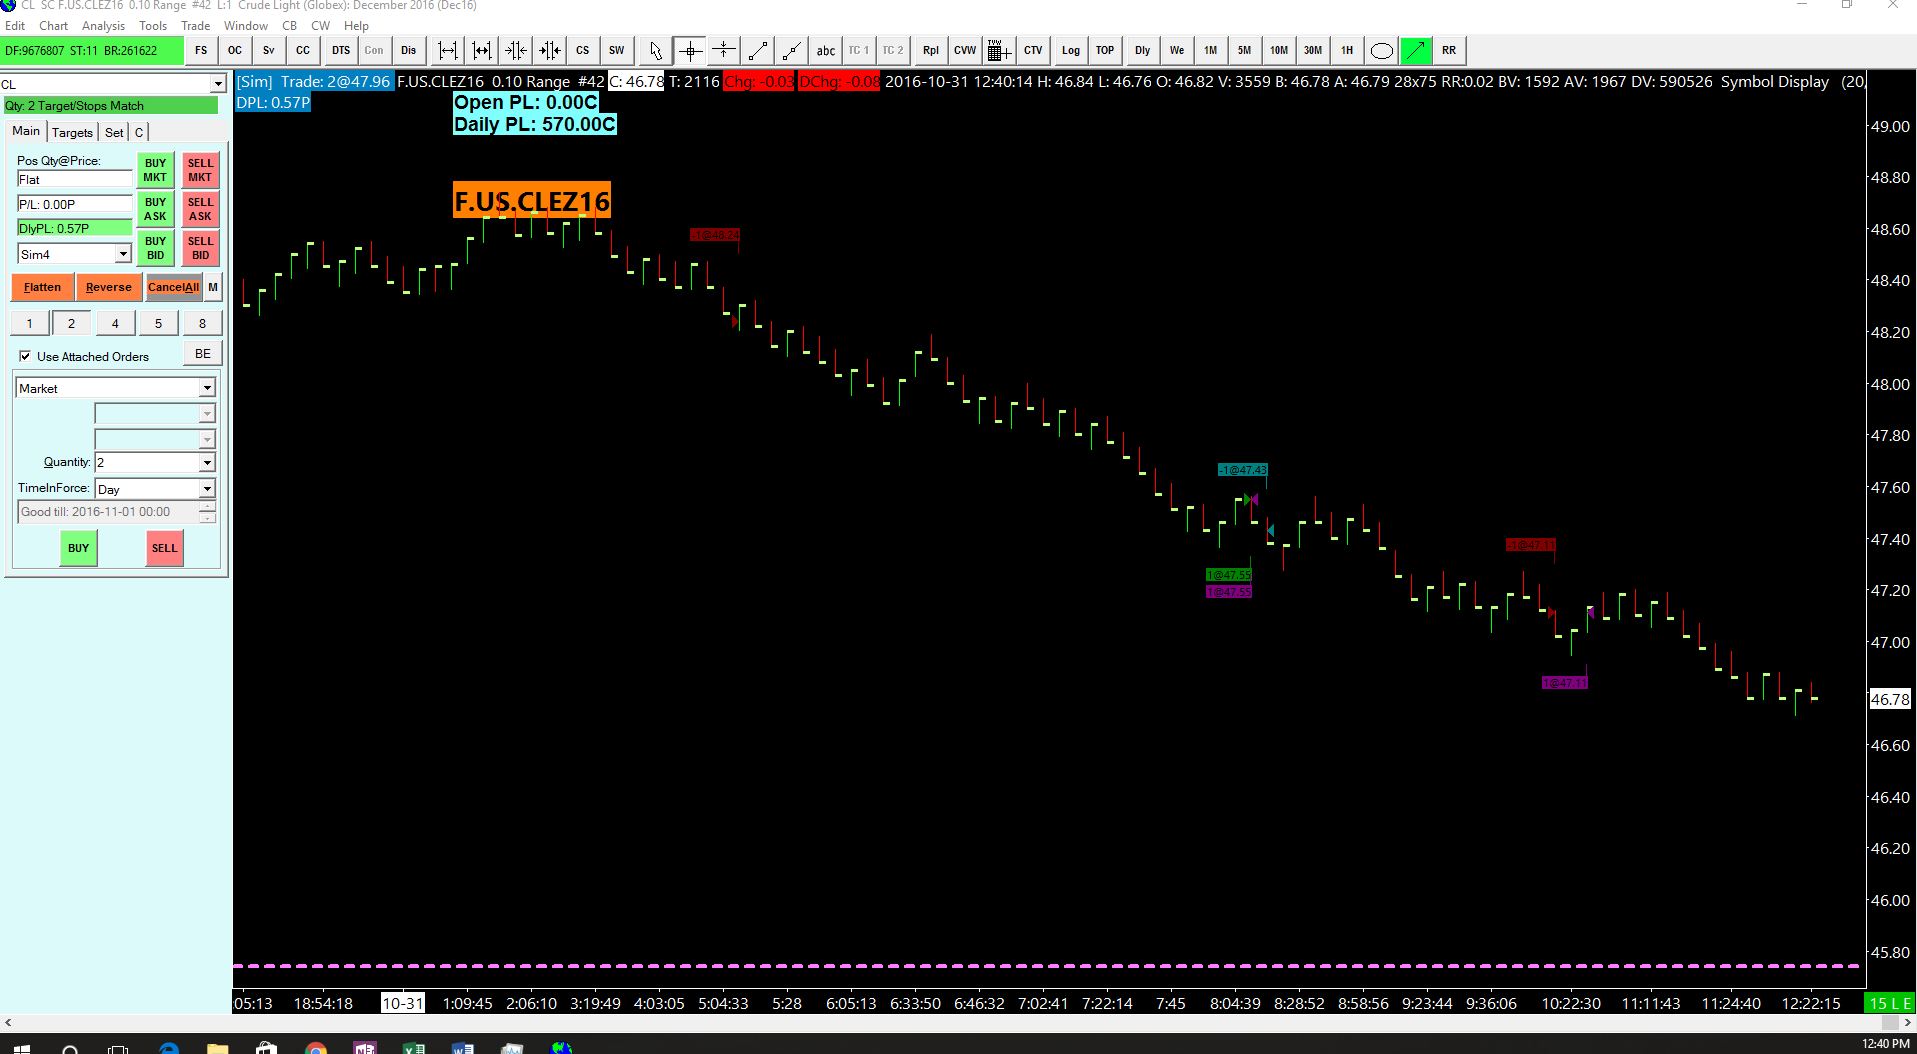The image size is (1917, 1054).
Task: Select the line drawing tool
Action: [x=758, y=50]
